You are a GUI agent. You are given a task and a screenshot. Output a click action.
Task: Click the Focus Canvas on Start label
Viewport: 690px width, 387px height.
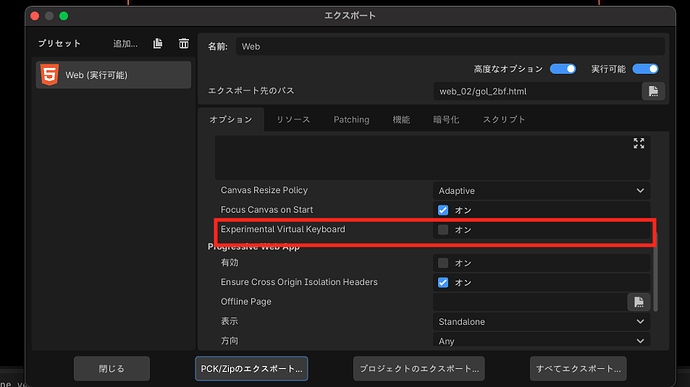[267, 210]
